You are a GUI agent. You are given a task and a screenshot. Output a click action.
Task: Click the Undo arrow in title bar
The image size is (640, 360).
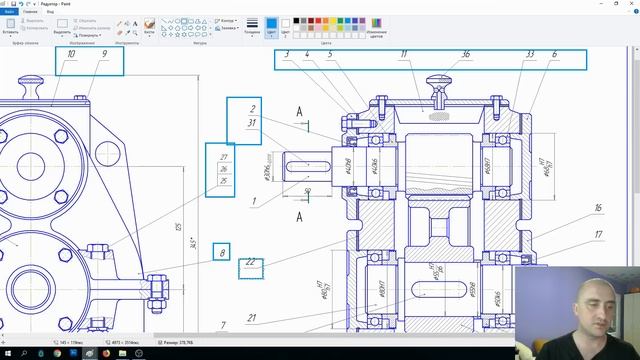[x=21, y=4]
